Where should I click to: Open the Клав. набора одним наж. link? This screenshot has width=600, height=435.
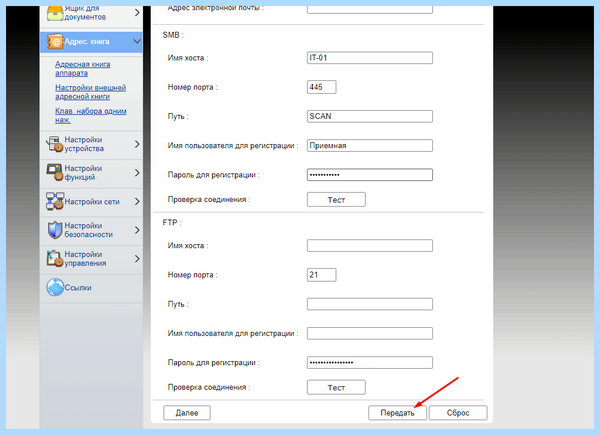(x=91, y=116)
